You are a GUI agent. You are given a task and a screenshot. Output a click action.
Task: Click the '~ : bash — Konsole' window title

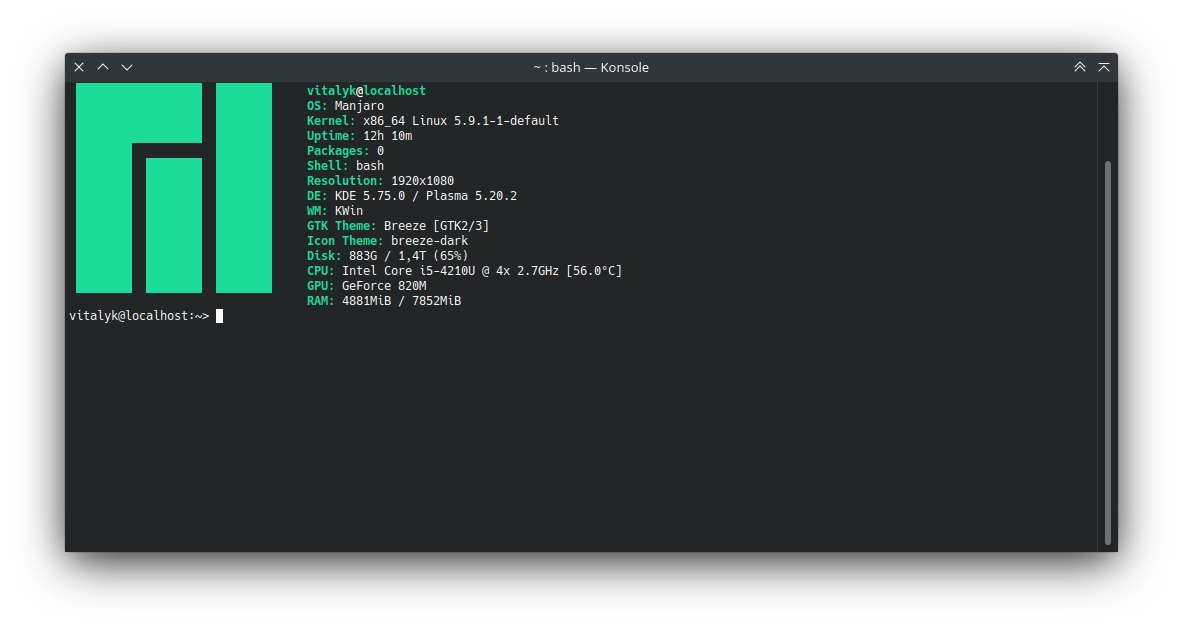click(591, 67)
